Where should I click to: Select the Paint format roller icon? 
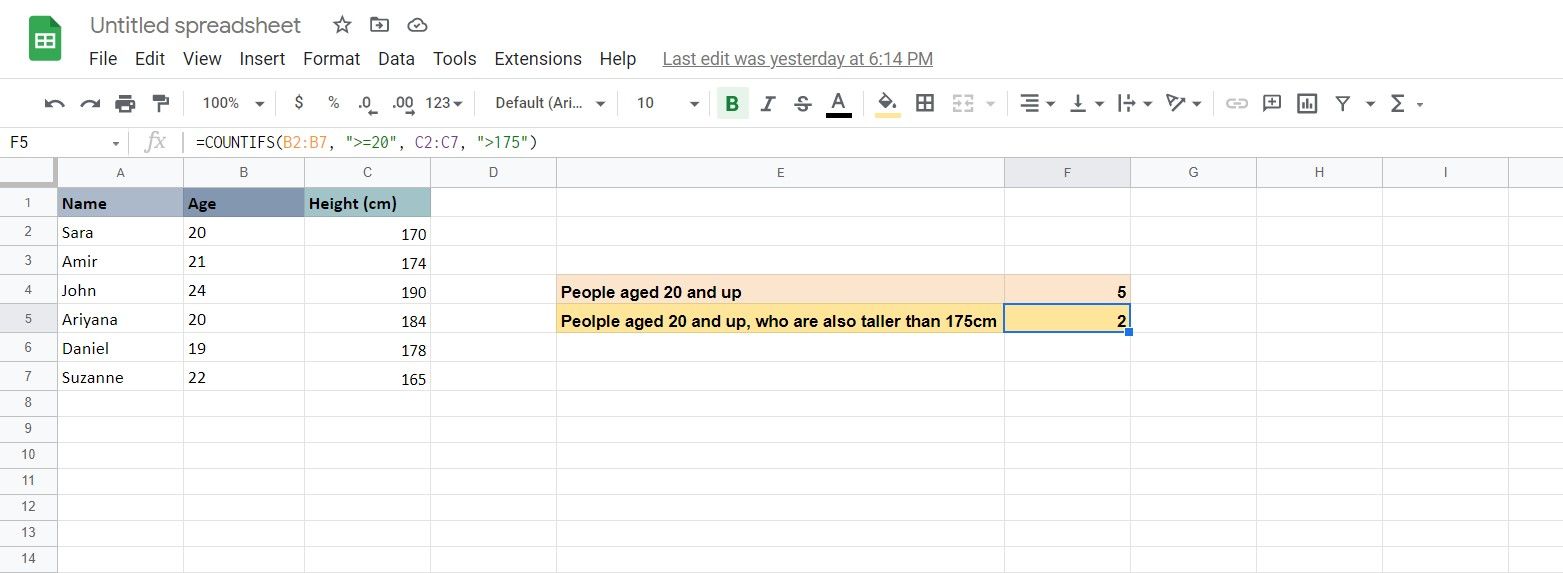160,103
